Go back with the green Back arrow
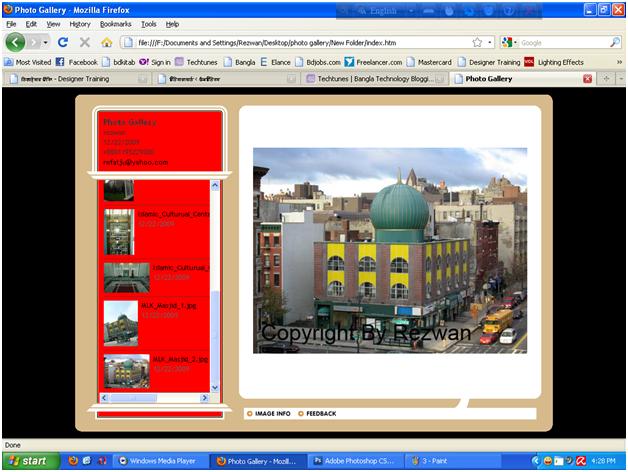 click(x=15, y=42)
